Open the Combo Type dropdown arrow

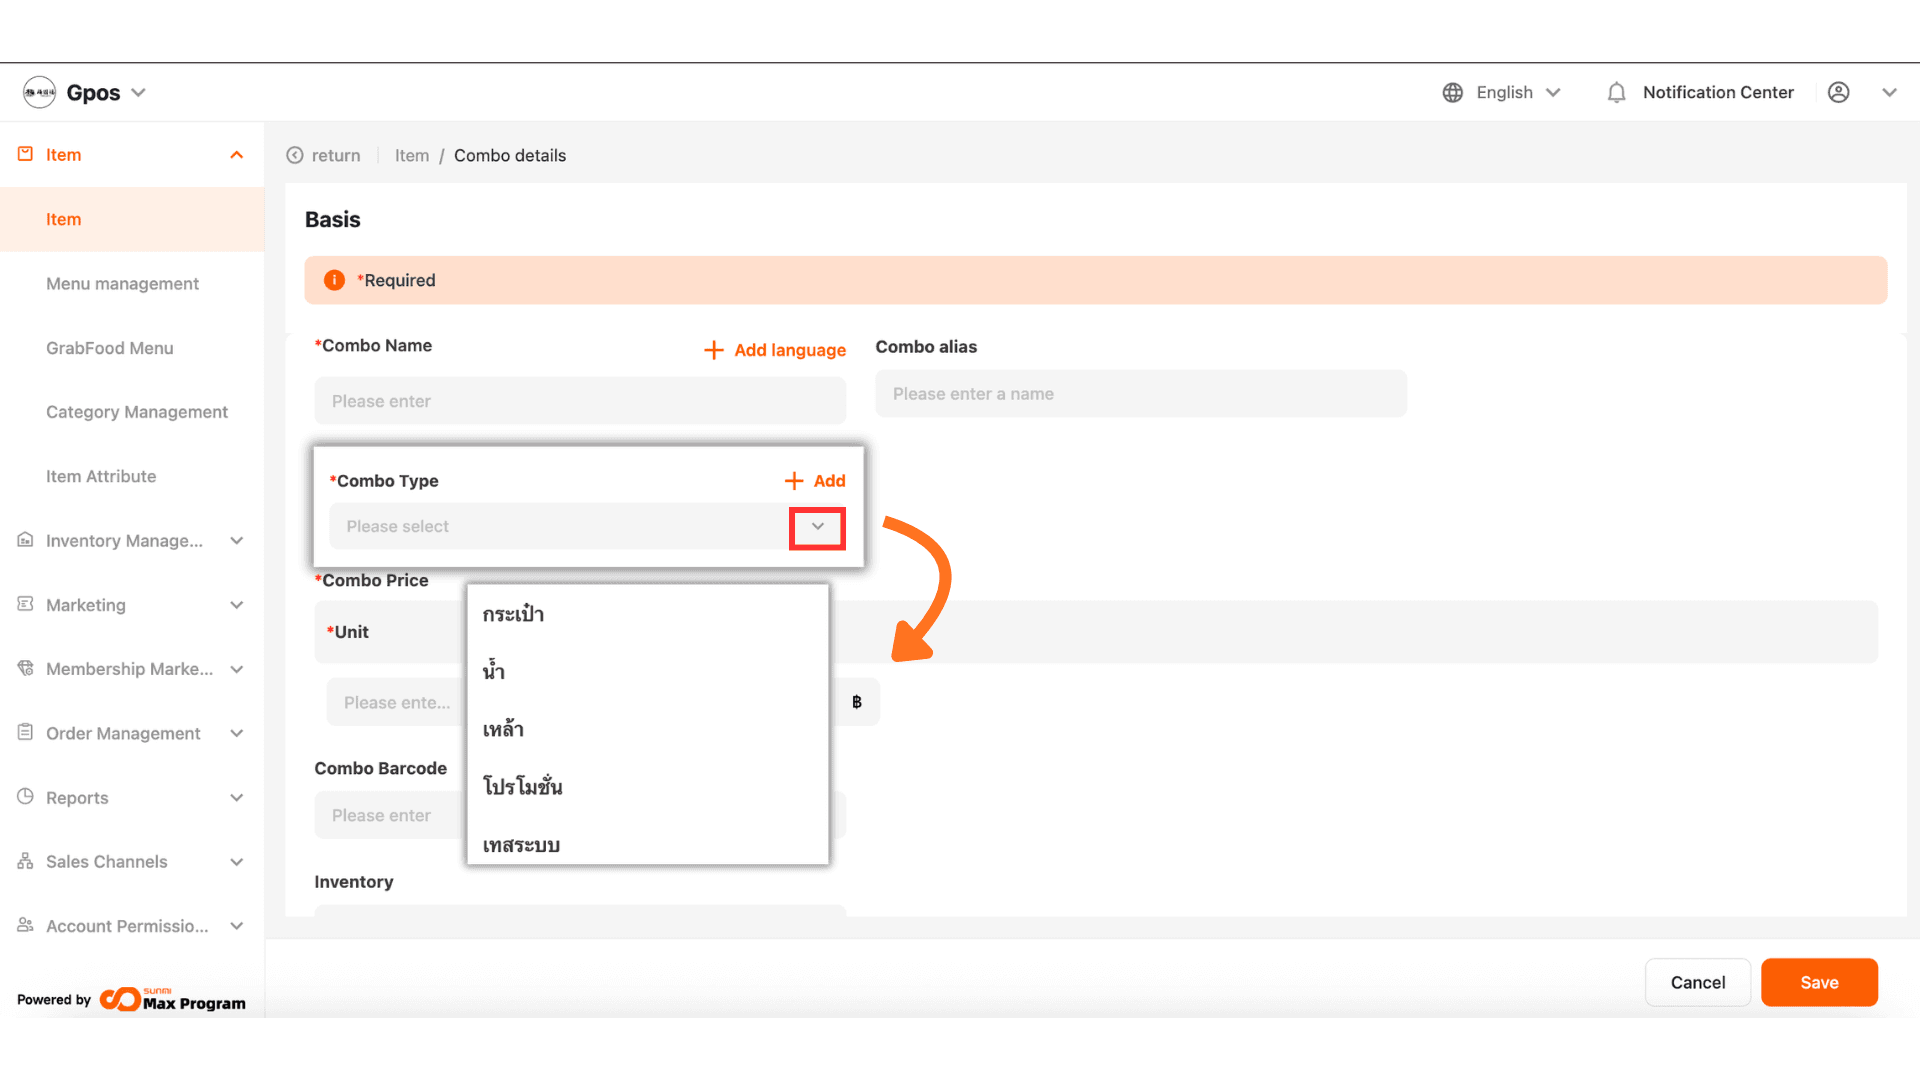coord(817,527)
